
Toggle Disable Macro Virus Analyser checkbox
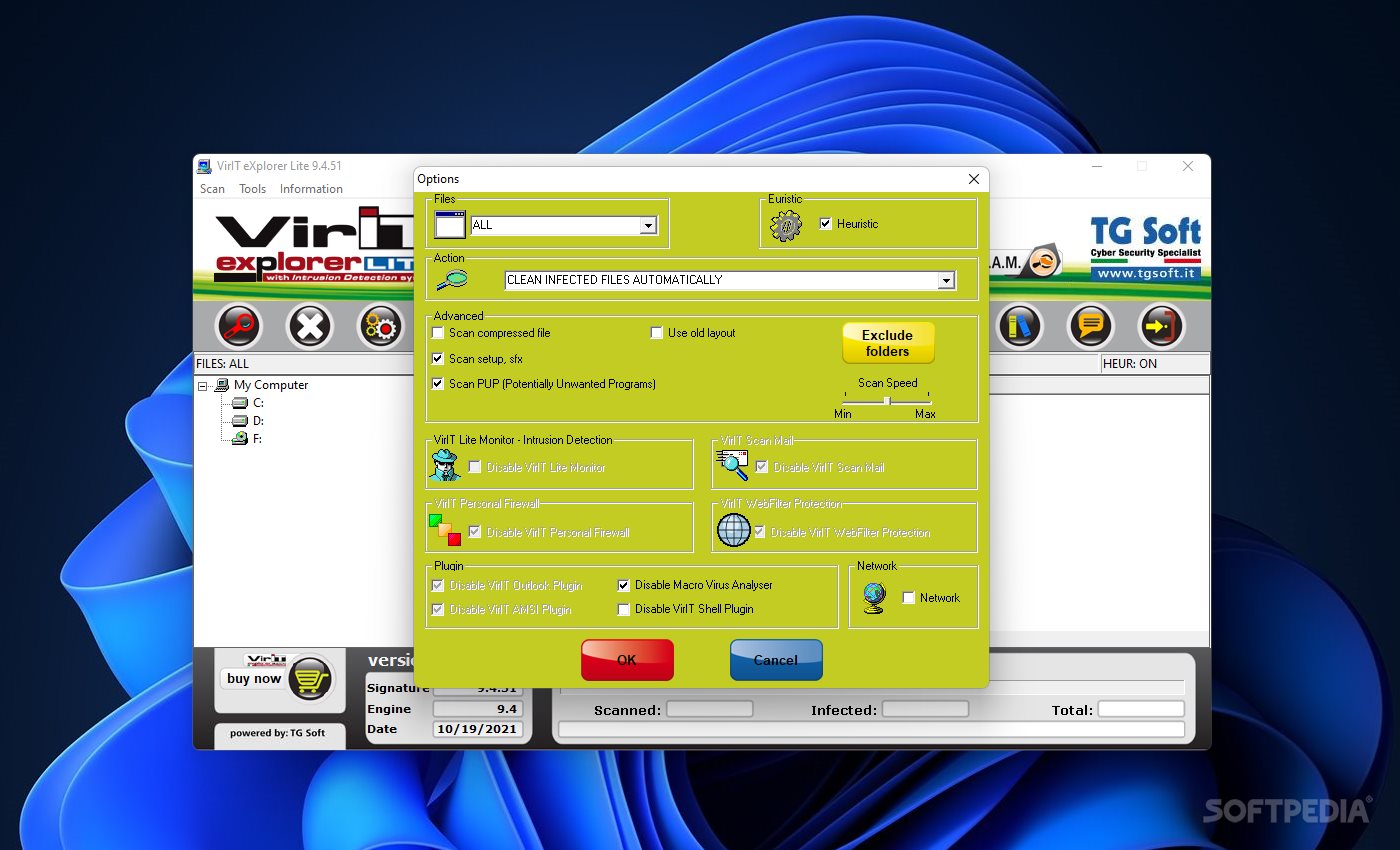coord(624,585)
